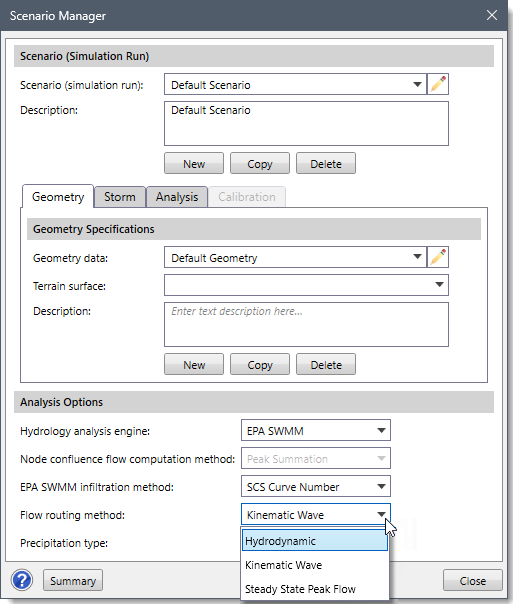
Task: Copy the current scenario
Action: 260,164
